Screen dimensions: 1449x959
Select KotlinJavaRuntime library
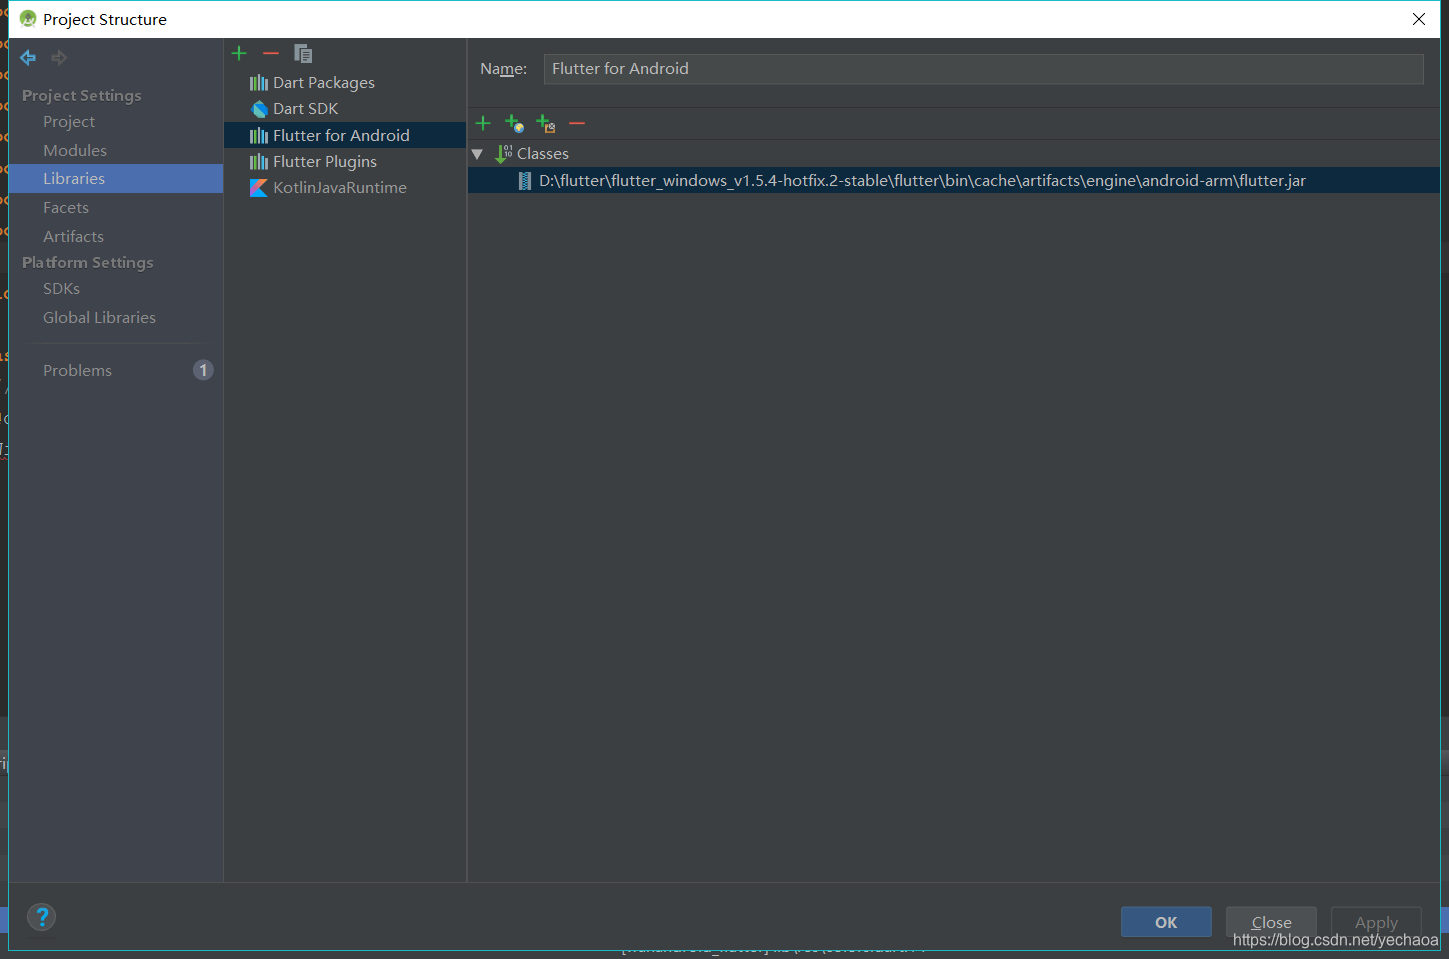pyautogui.click(x=340, y=188)
